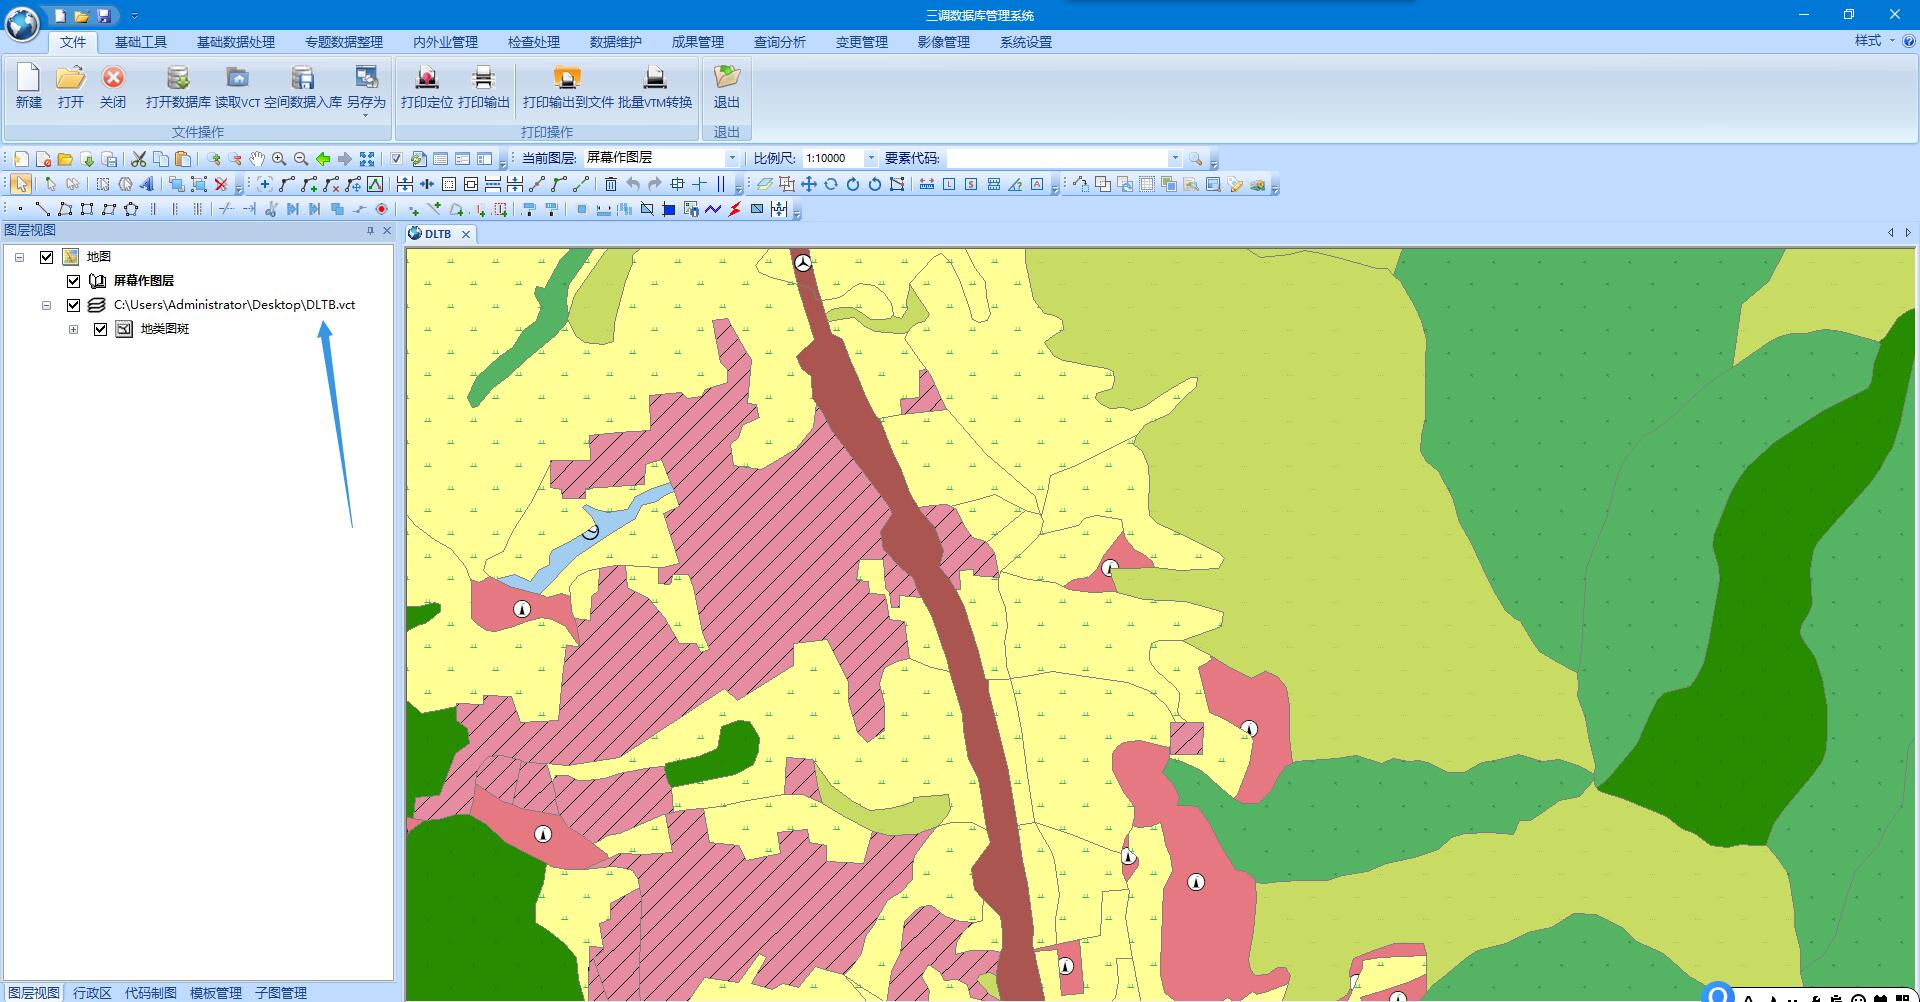Click the zoom in magnifier
Image resolution: width=1920 pixels, height=1002 pixels.
(279, 159)
